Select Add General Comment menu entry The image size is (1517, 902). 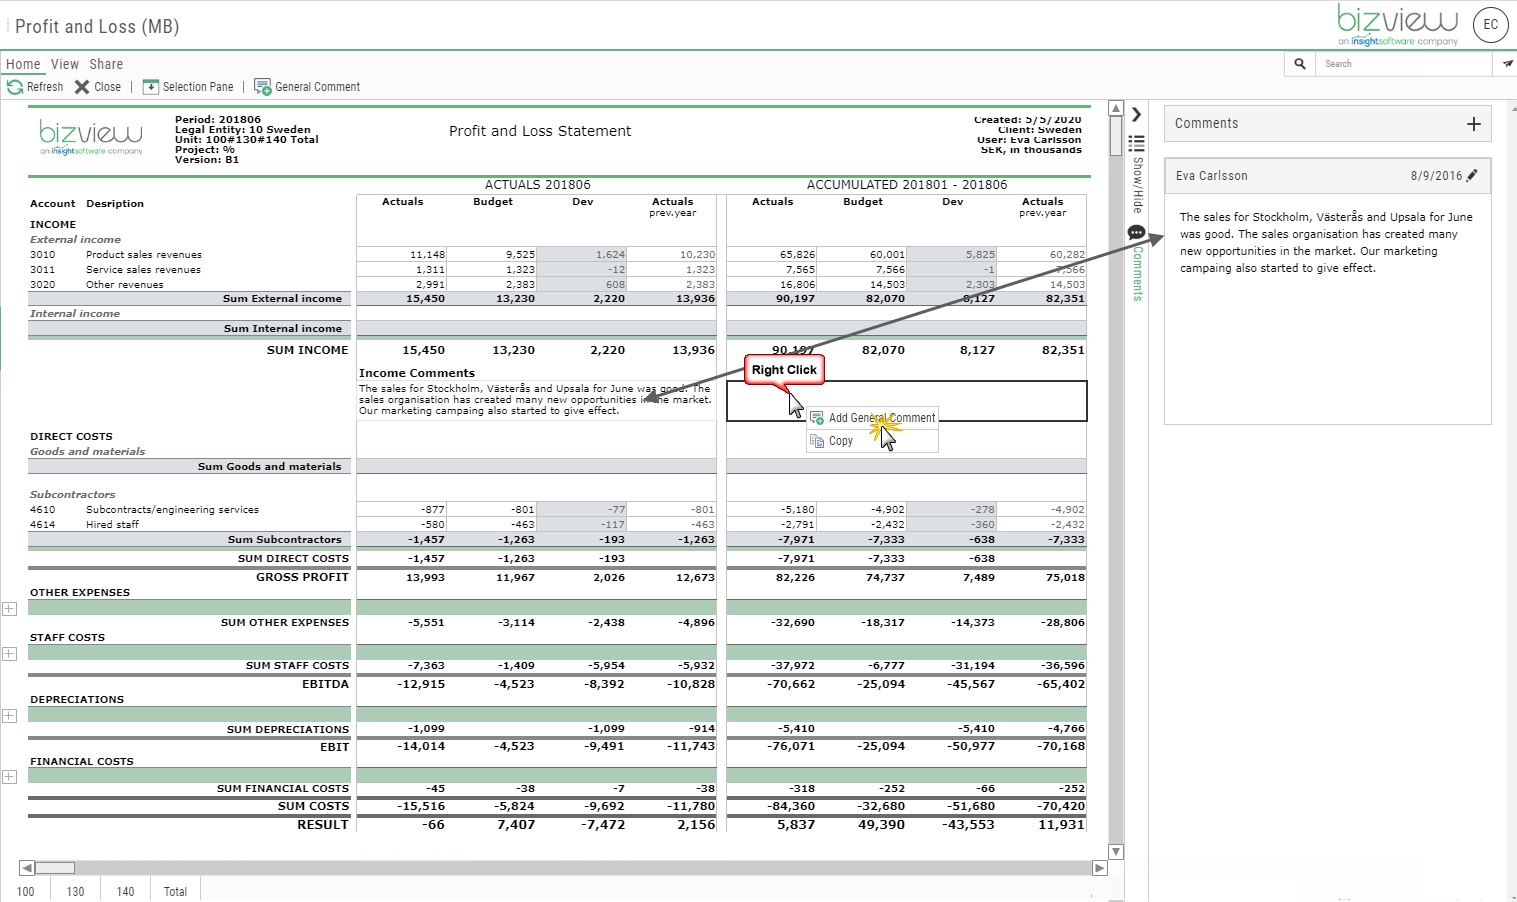[872, 418]
